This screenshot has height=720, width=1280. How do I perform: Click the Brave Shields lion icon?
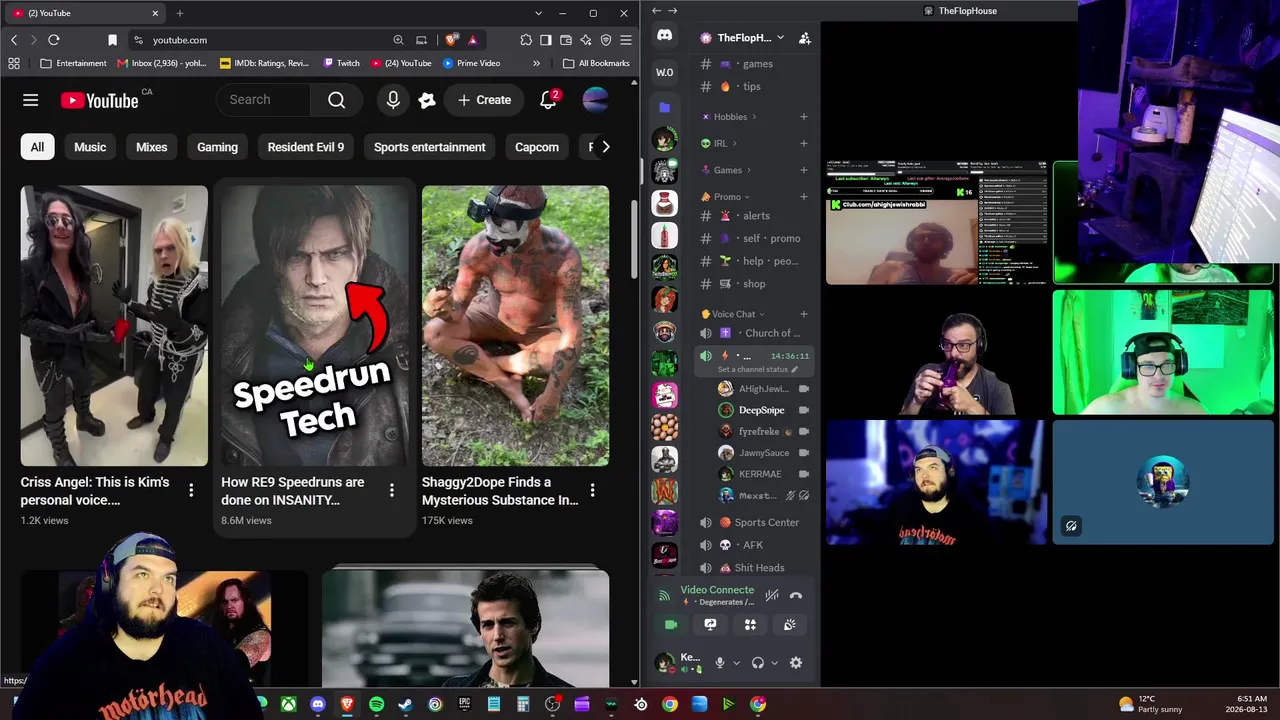tap(452, 40)
